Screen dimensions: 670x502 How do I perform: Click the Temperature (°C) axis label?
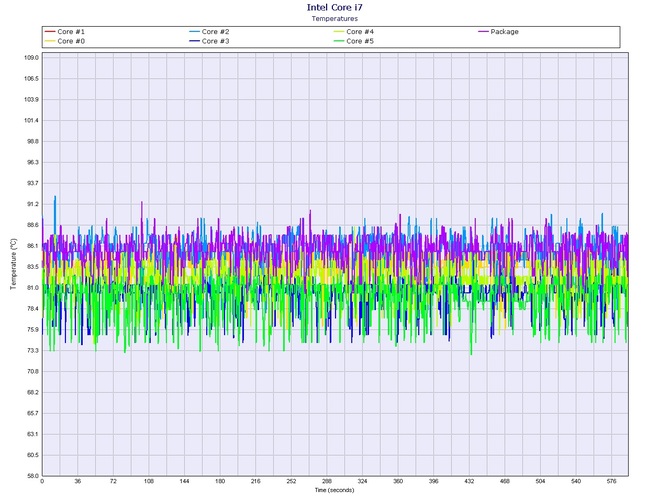tap(13, 264)
